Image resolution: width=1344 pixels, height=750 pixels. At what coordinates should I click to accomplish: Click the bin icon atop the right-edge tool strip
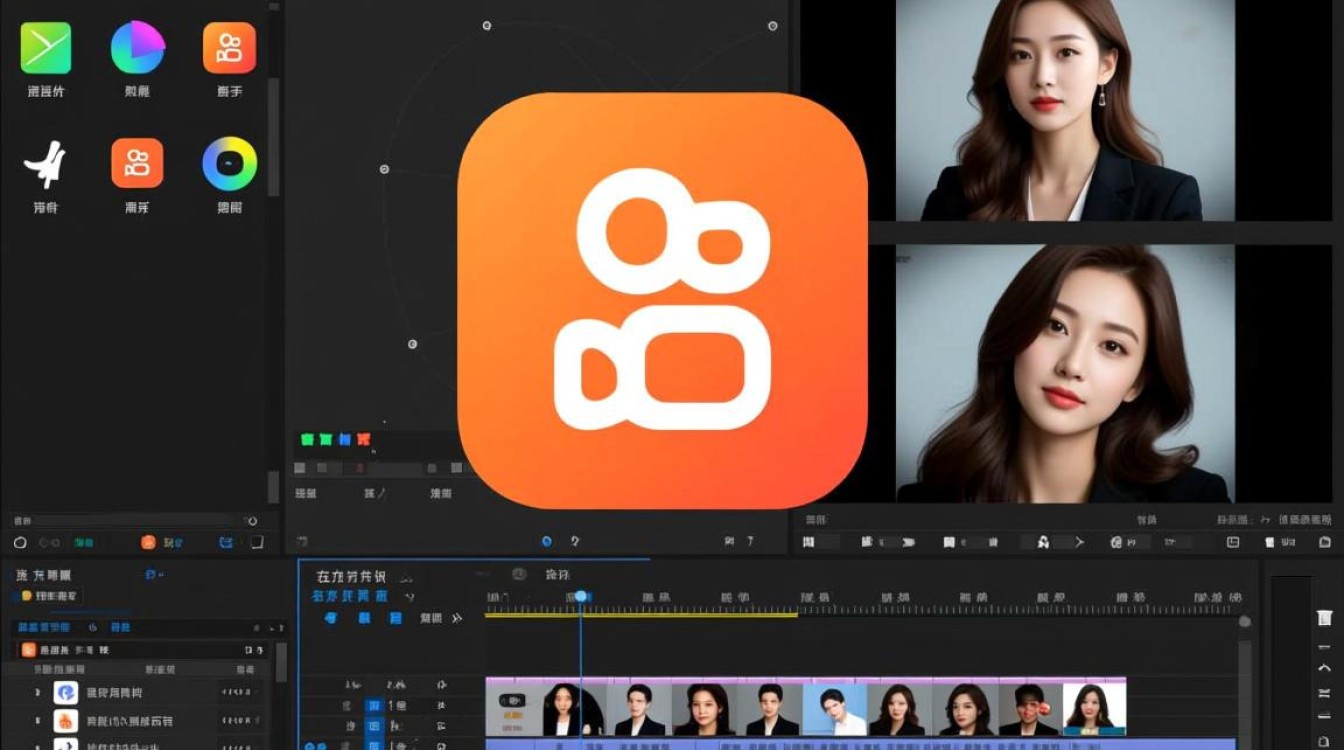[1324, 618]
